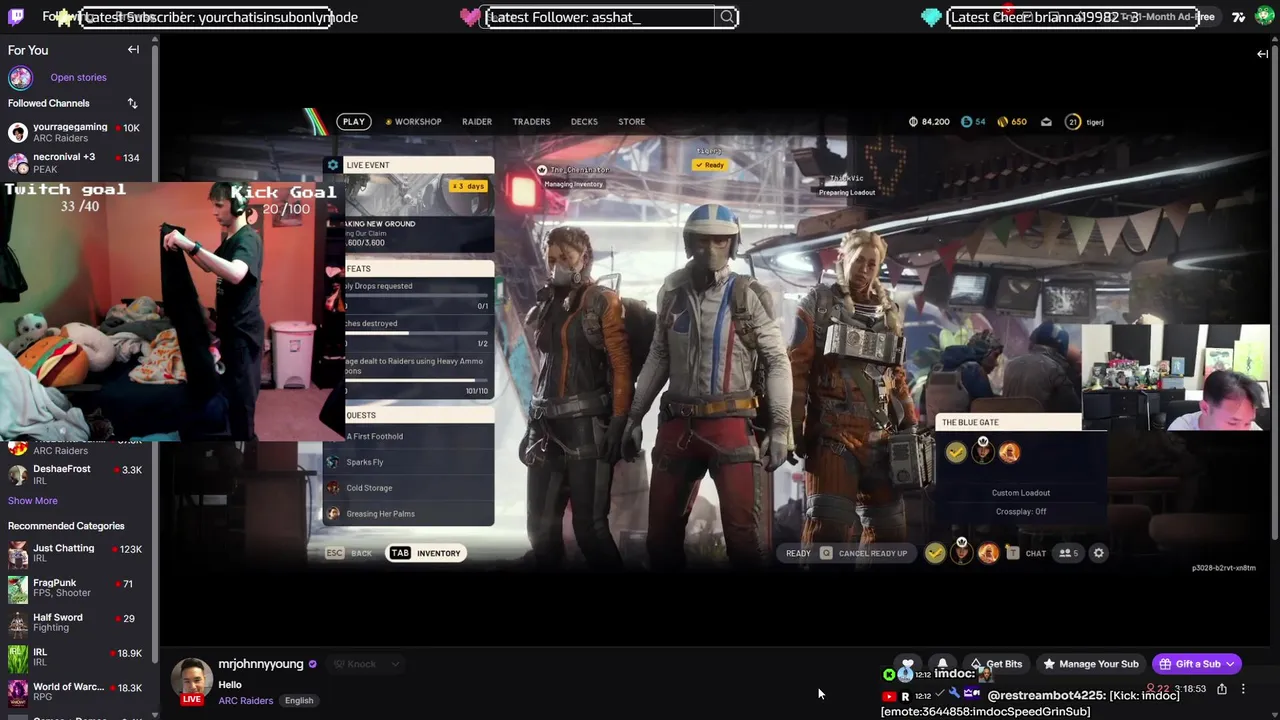The width and height of the screenshot is (1280, 720).
Task: Toggle the notification bell
Action: pyautogui.click(x=942, y=664)
